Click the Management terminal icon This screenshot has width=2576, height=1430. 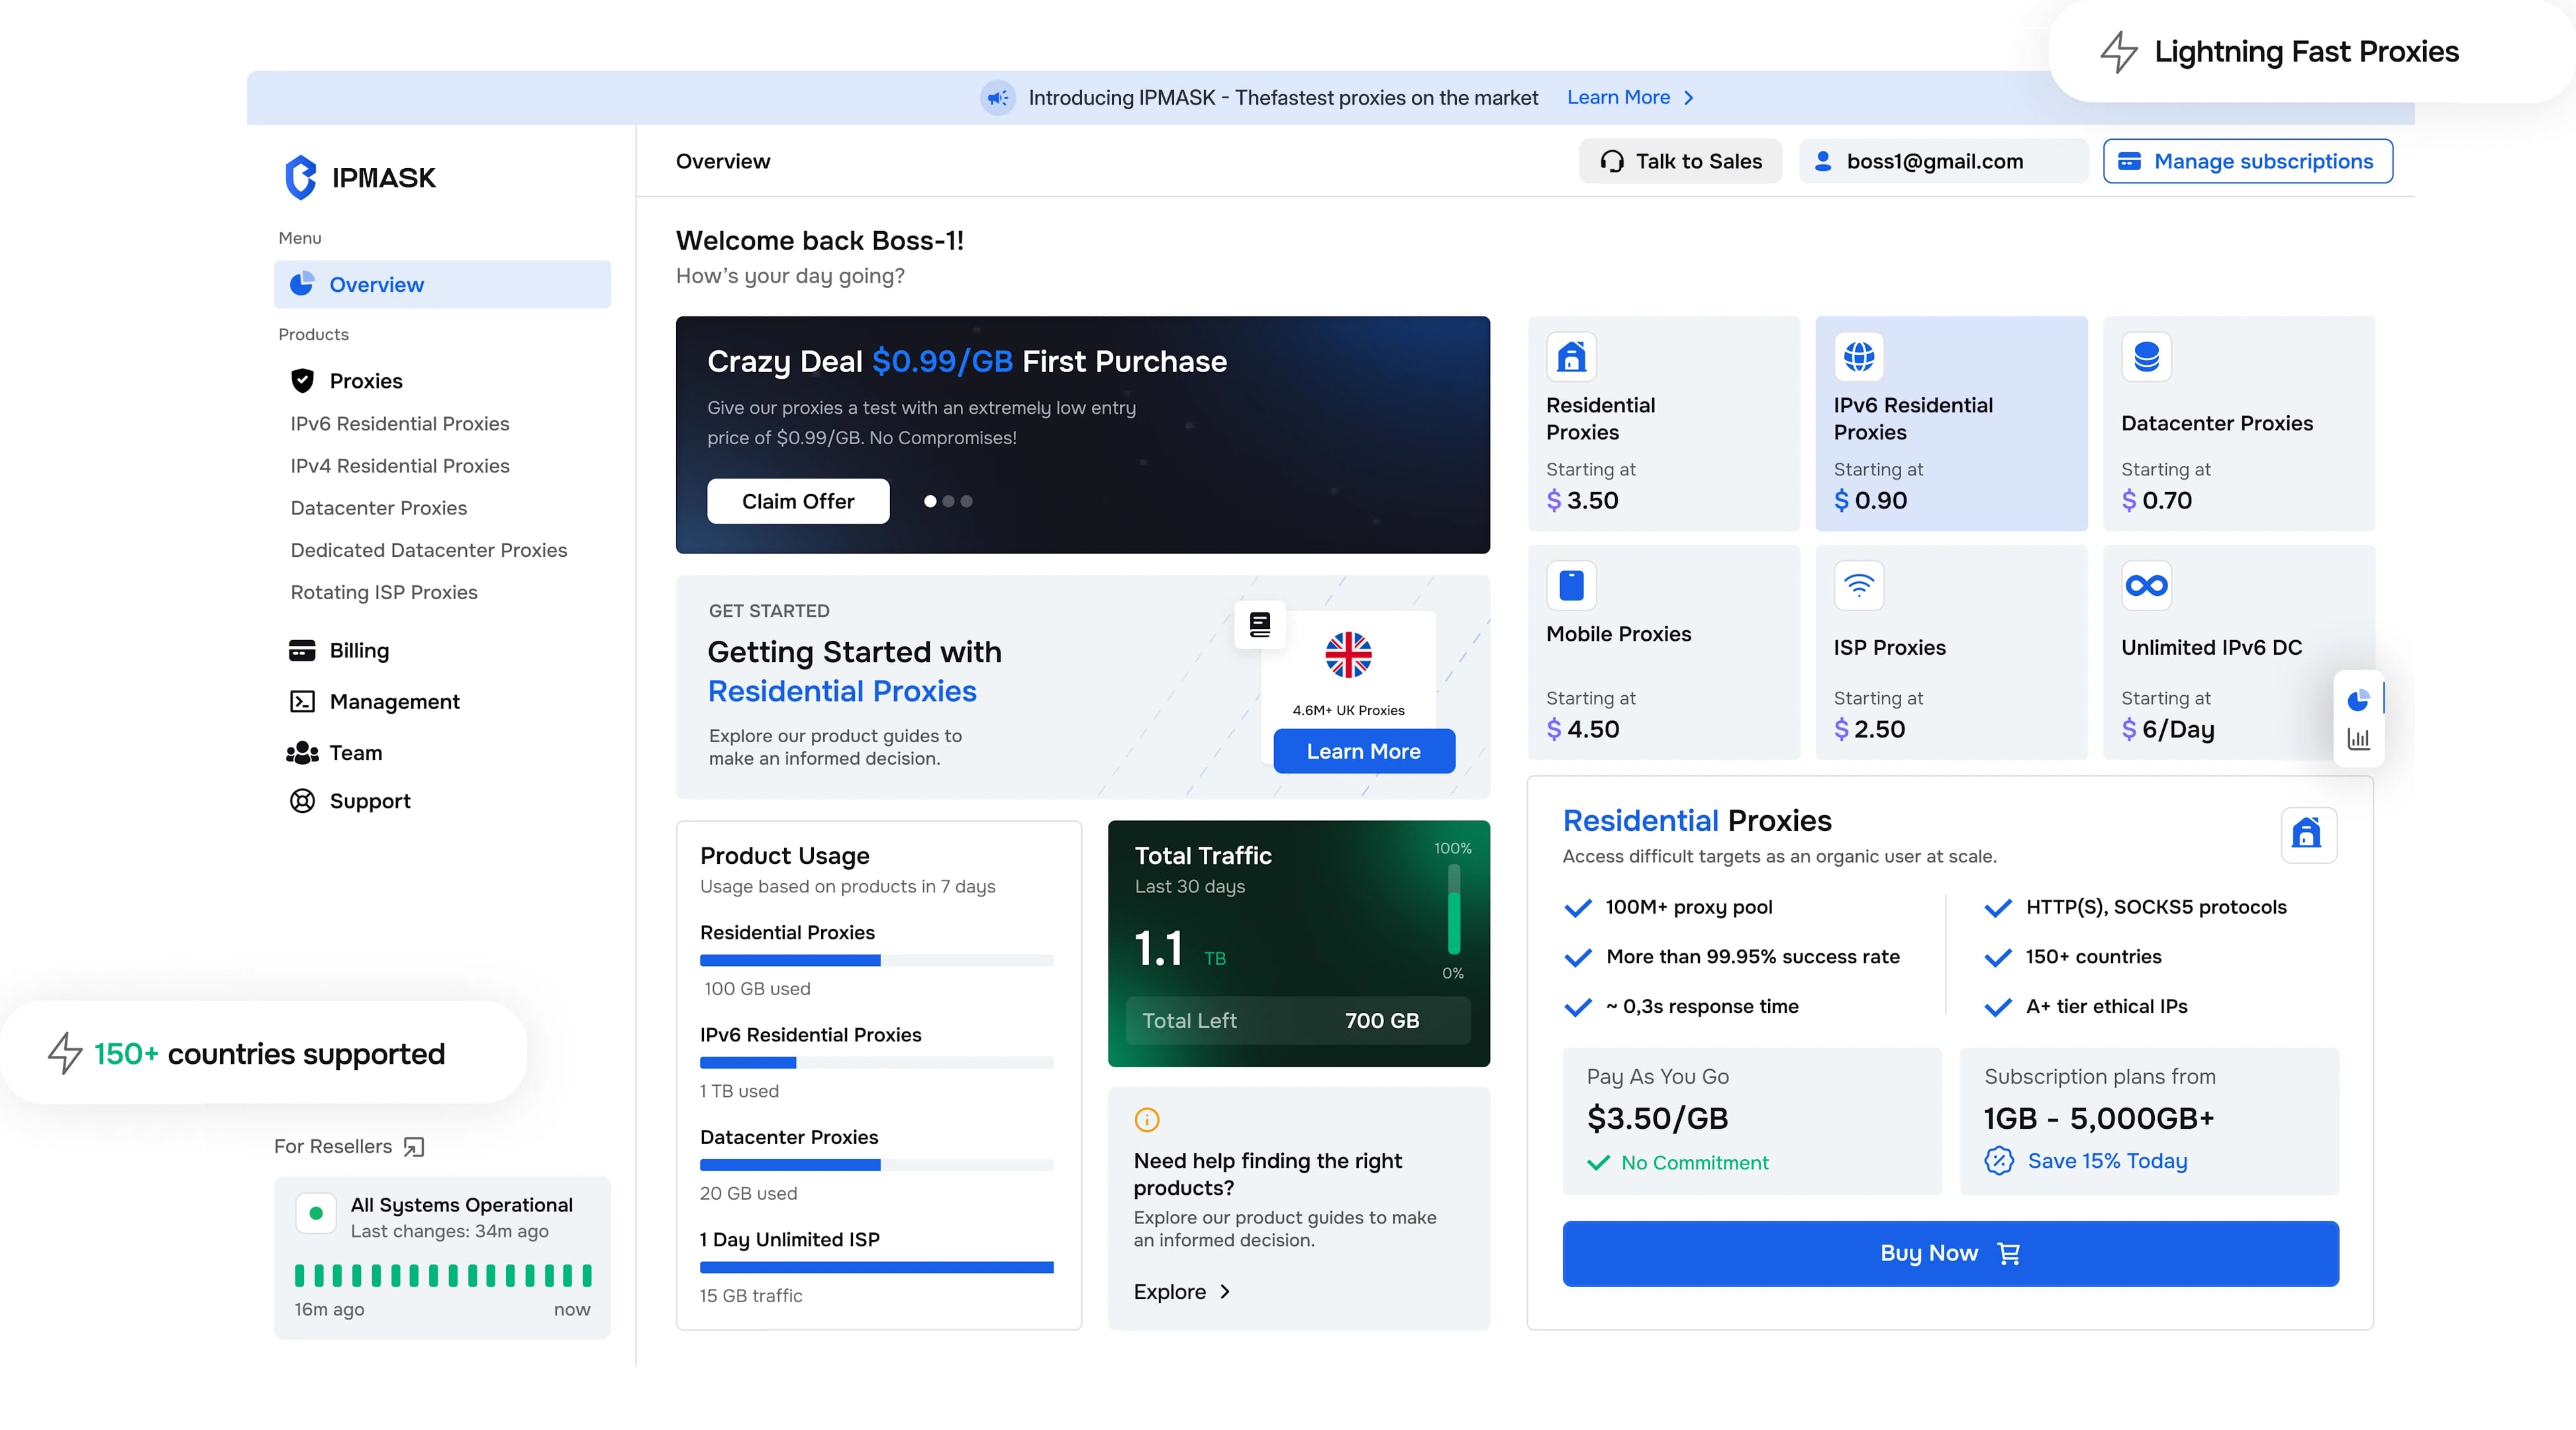tap(302, 702)
